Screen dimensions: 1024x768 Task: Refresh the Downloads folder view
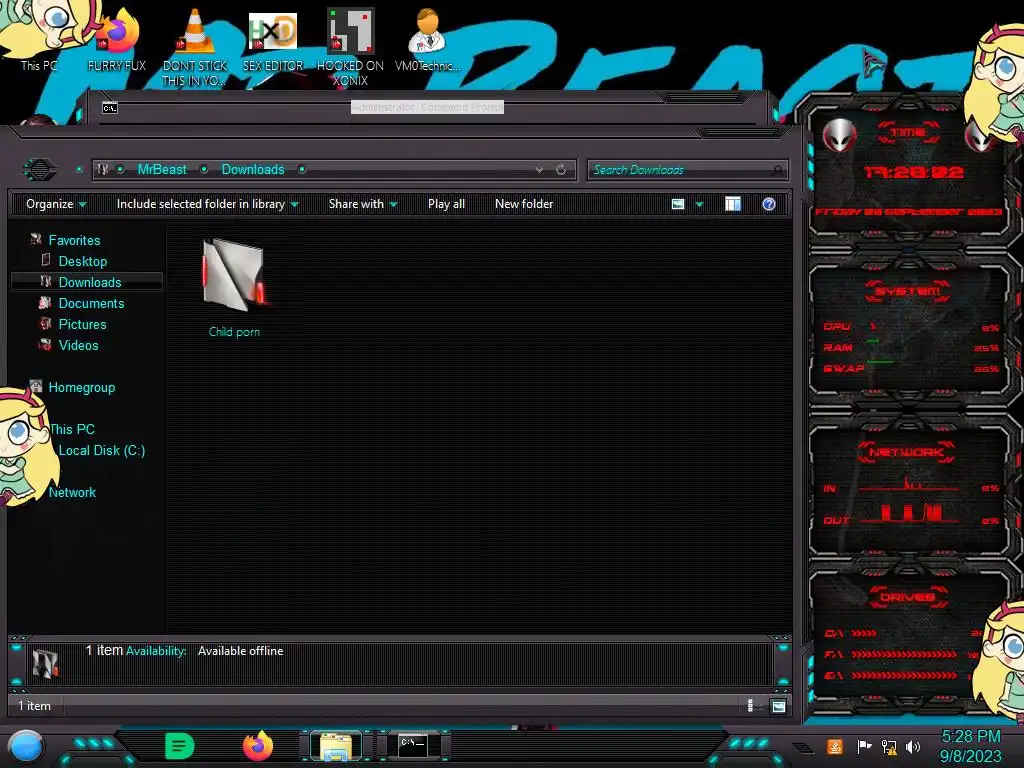[x=561, y=170]
